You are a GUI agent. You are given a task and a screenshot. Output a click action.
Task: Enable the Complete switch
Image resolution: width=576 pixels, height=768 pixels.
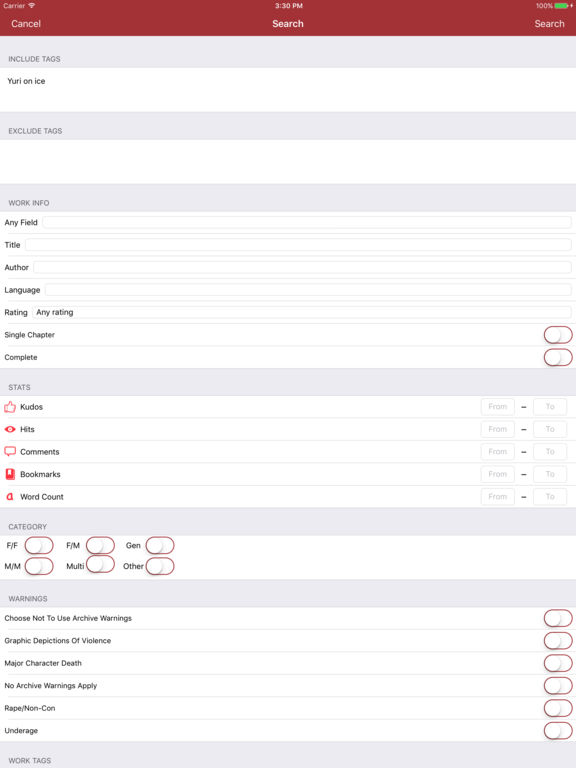point(558,358)
